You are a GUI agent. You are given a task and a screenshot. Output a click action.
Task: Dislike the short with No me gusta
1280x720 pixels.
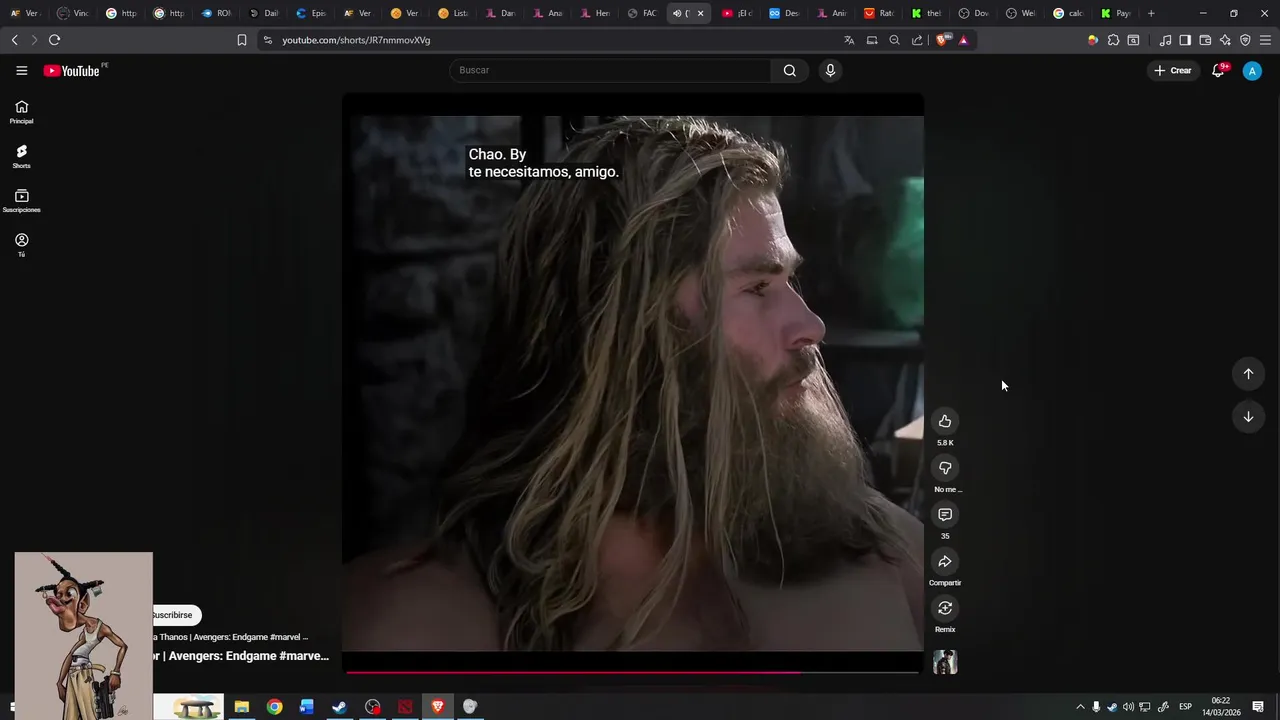945,468
